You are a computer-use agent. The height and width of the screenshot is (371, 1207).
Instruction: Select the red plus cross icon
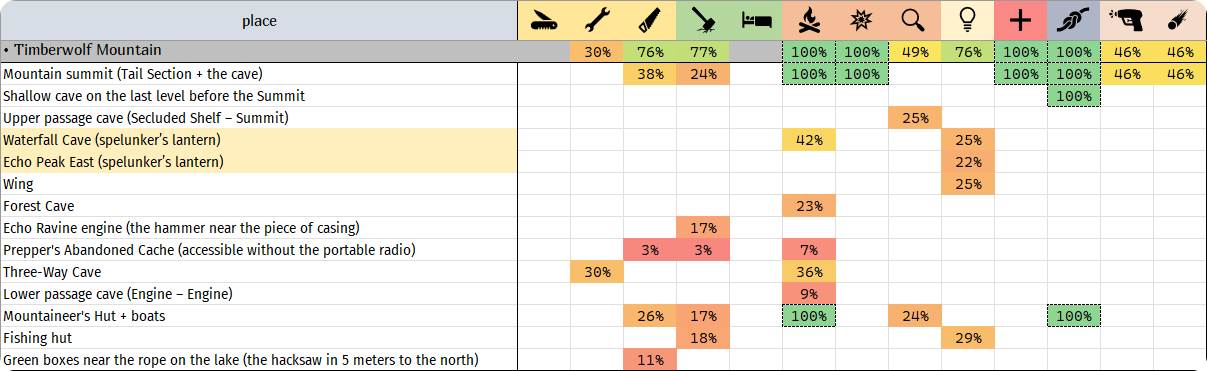coord(1020,20)
